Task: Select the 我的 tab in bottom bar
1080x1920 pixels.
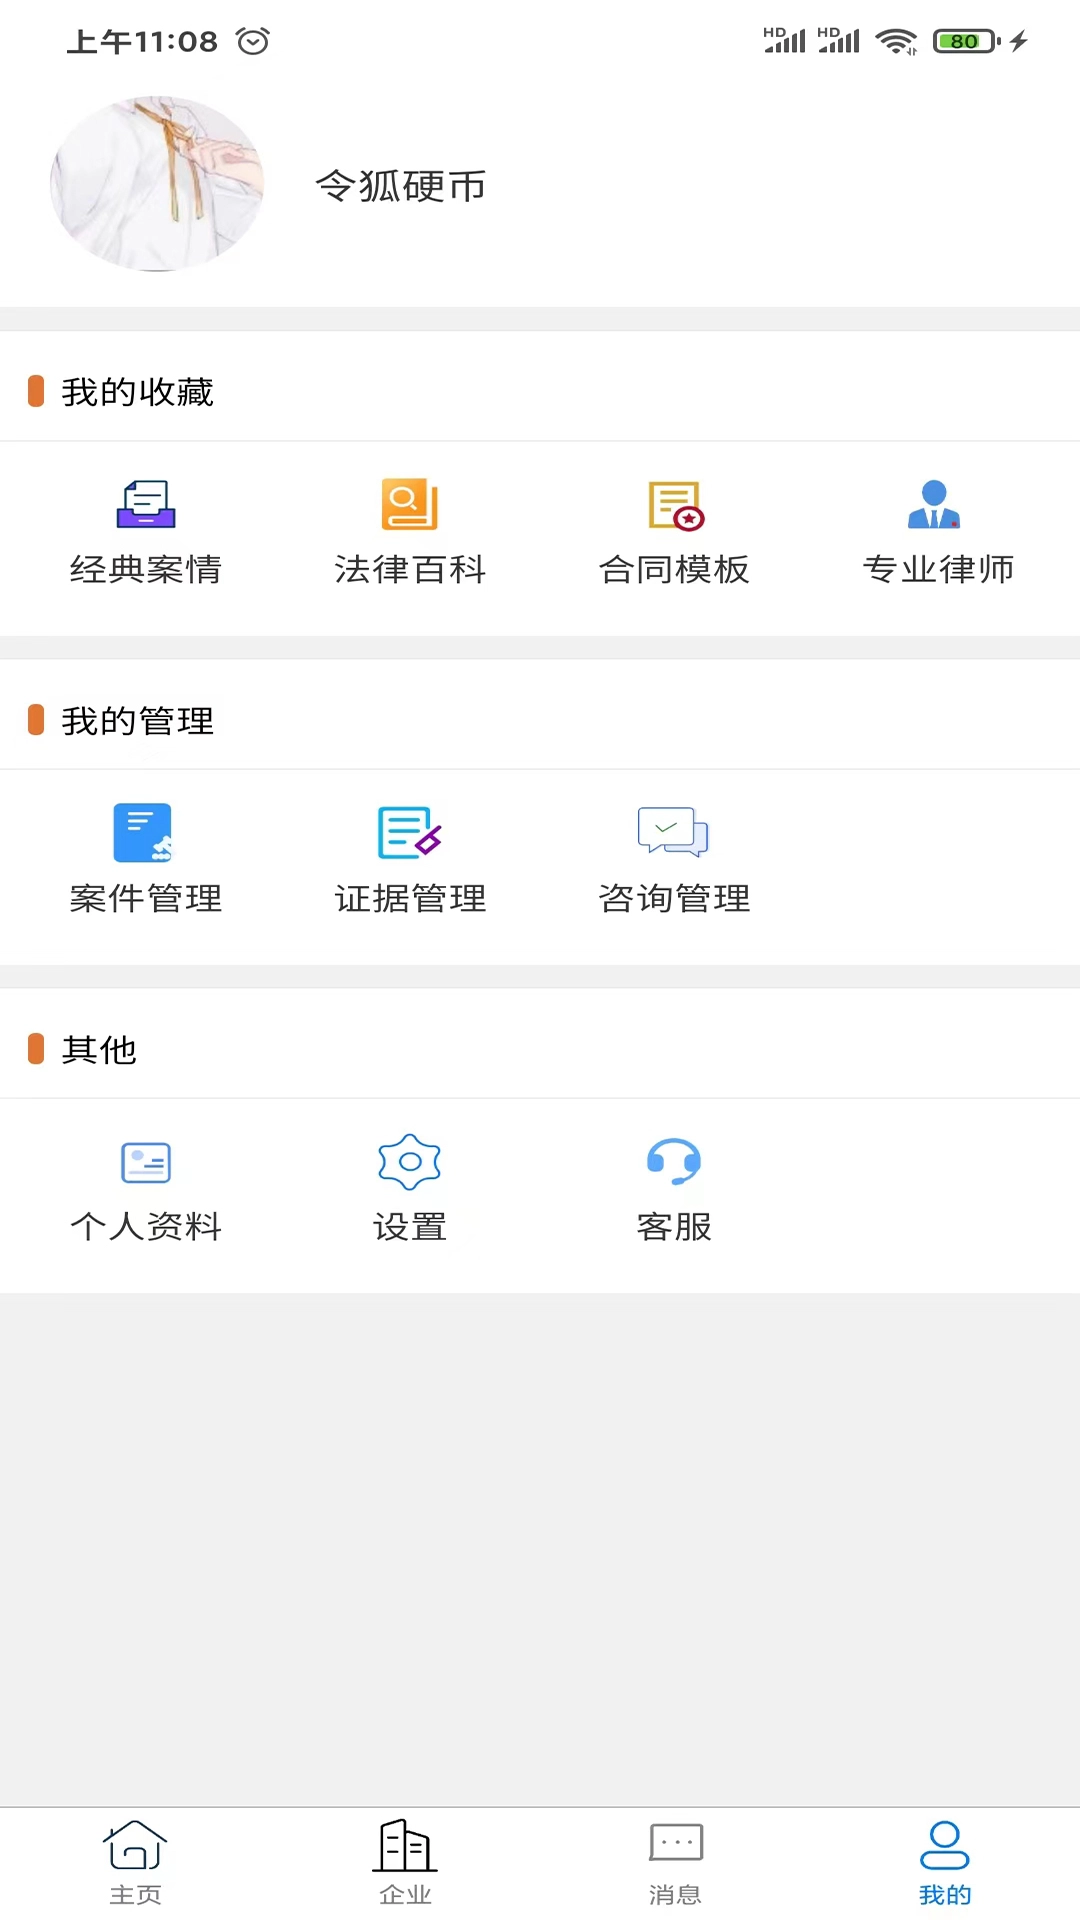Action: pyautogui.click(x=944, y=1862)
